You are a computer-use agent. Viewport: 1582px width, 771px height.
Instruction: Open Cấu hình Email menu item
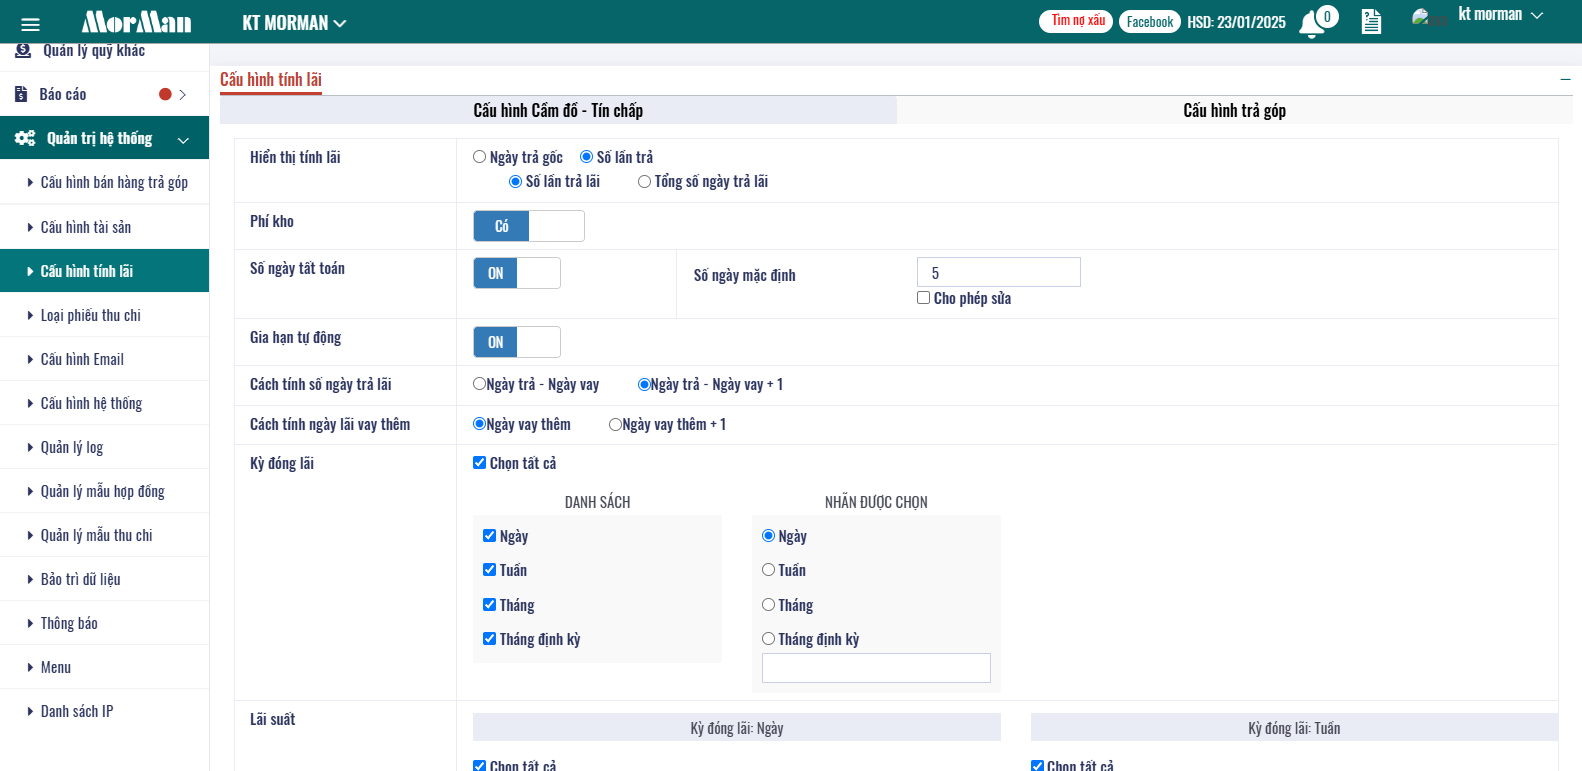click(105, 359)
